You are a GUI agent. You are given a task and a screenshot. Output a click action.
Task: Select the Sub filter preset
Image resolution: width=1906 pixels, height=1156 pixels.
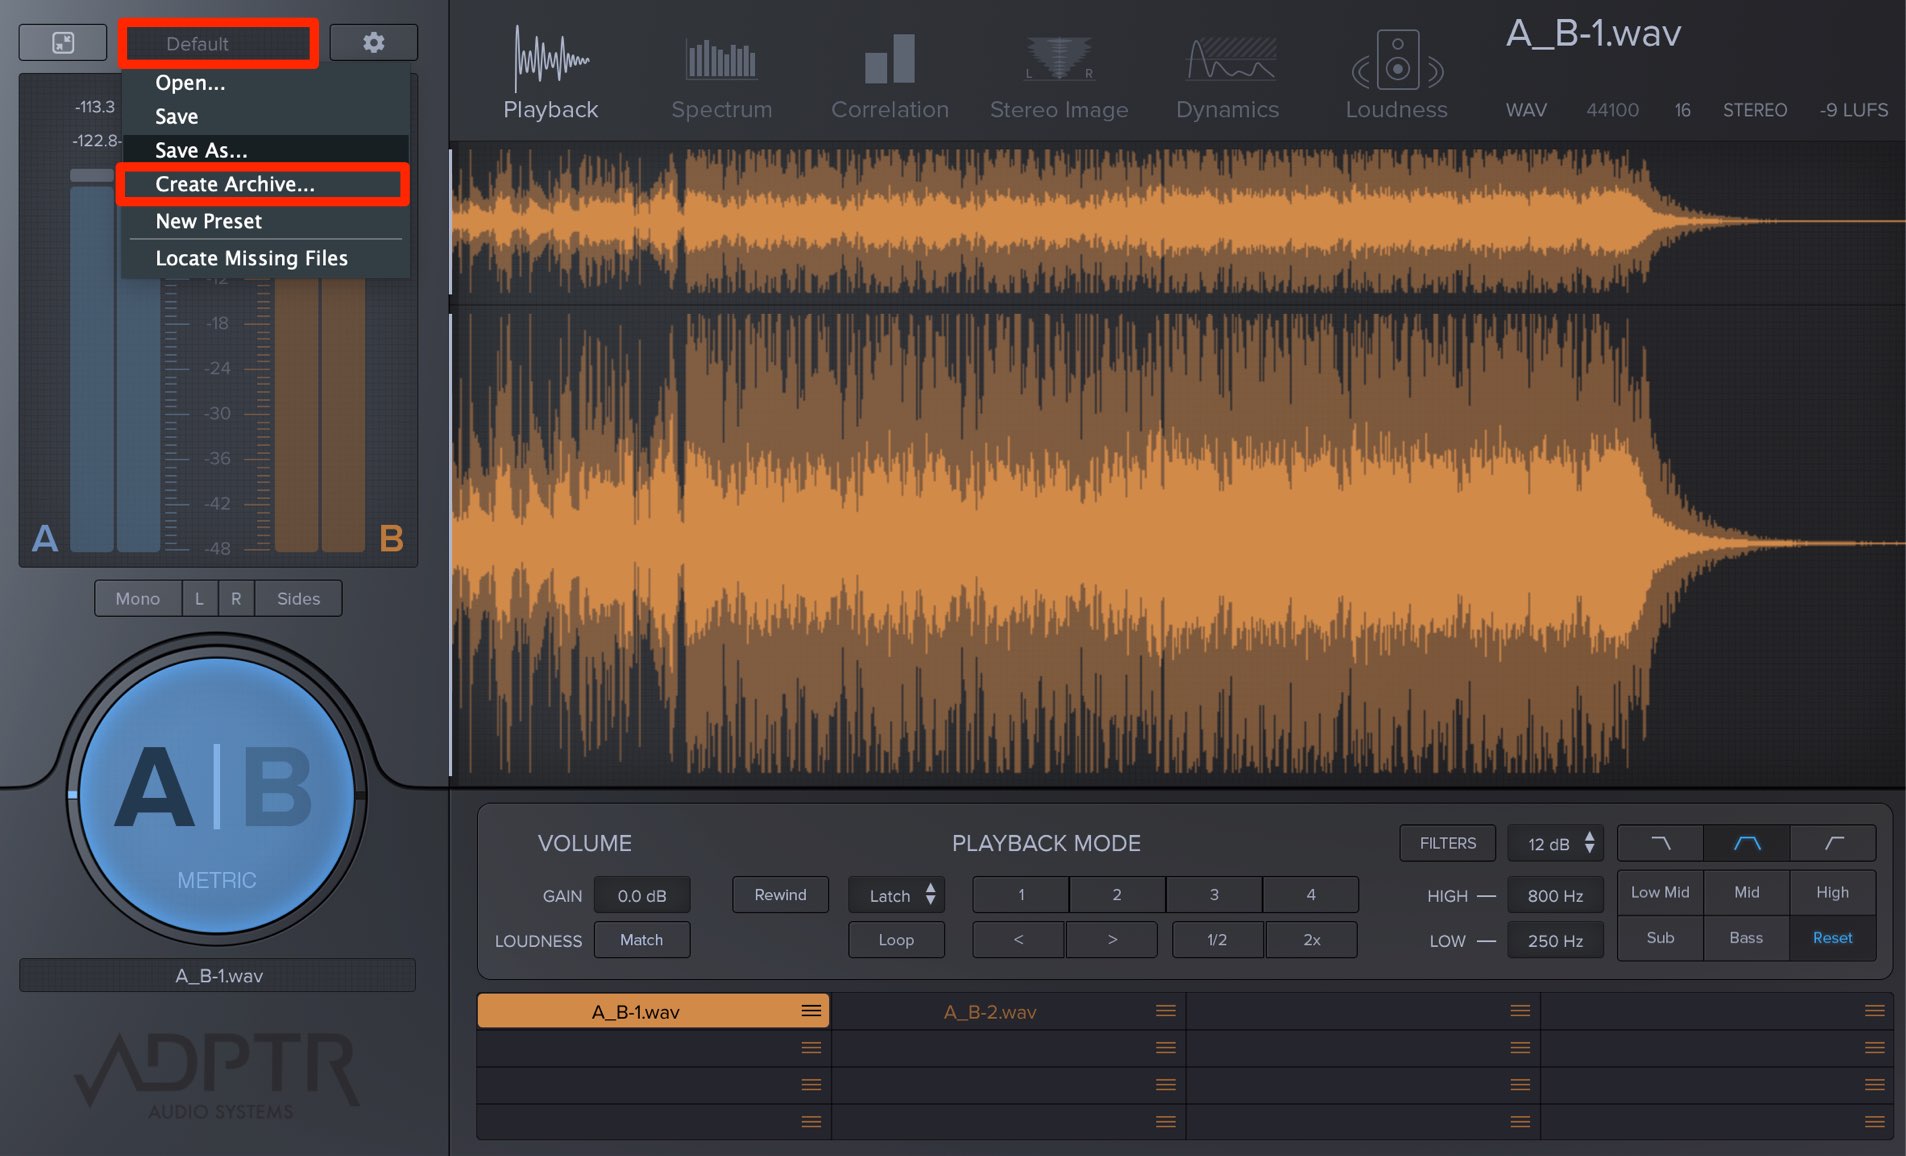1660,938
